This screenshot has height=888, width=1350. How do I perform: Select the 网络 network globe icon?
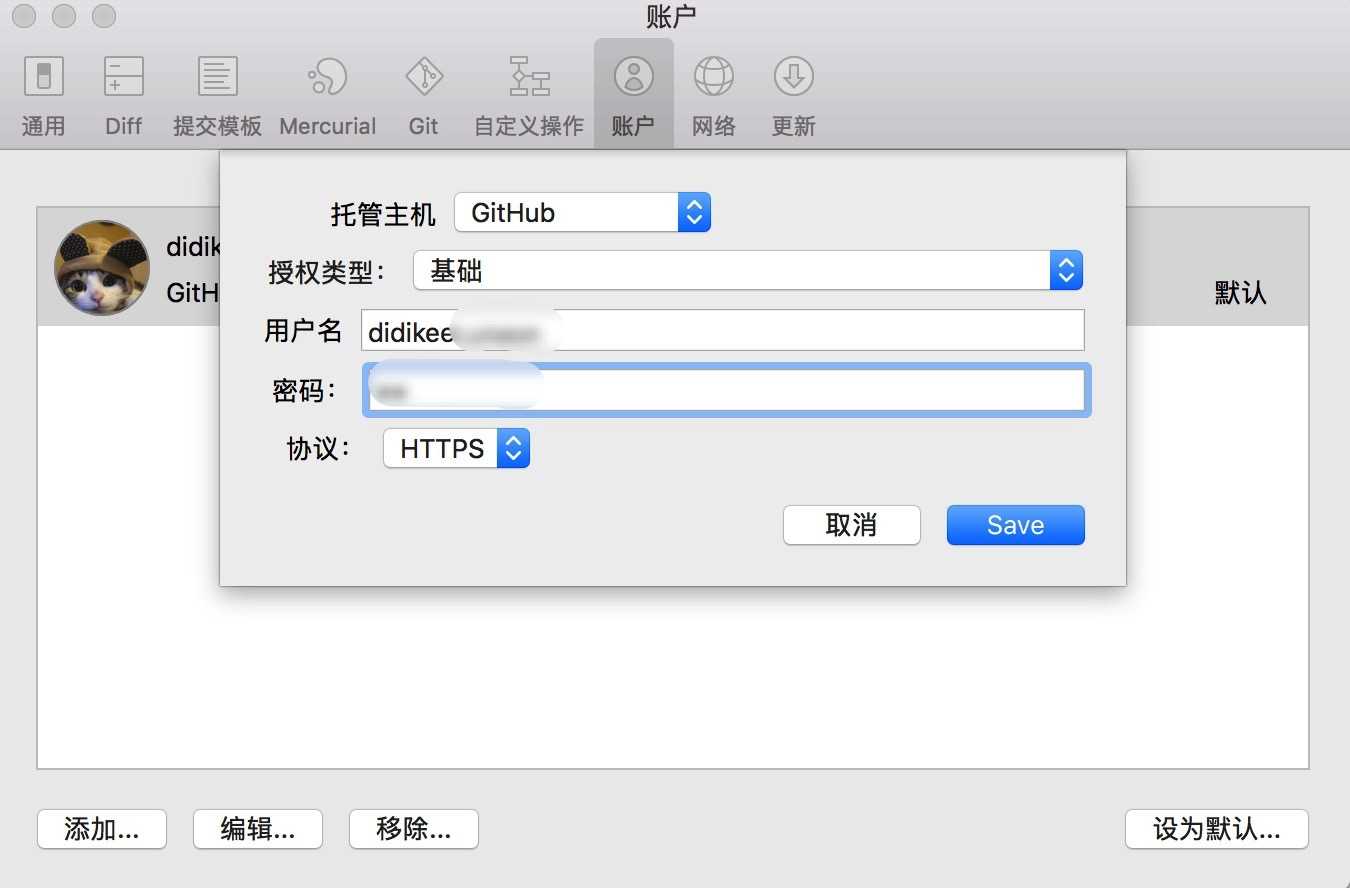pyautogui.click(x=714, y=96)
